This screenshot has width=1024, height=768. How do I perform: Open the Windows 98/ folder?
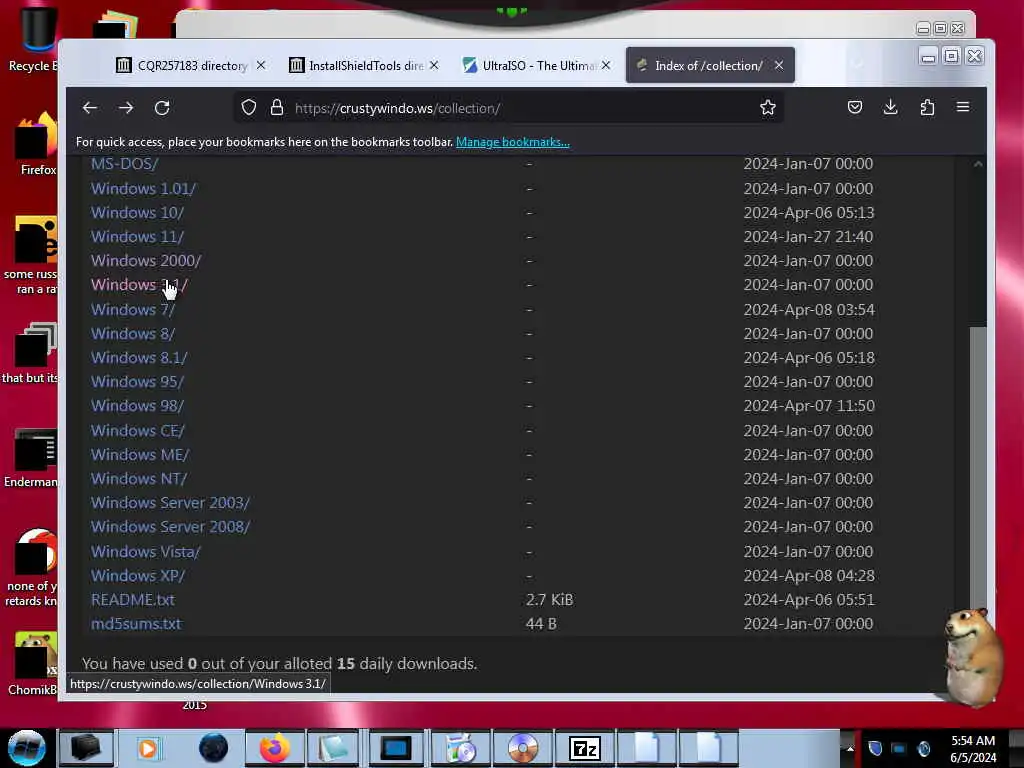(x=137, y=406)
